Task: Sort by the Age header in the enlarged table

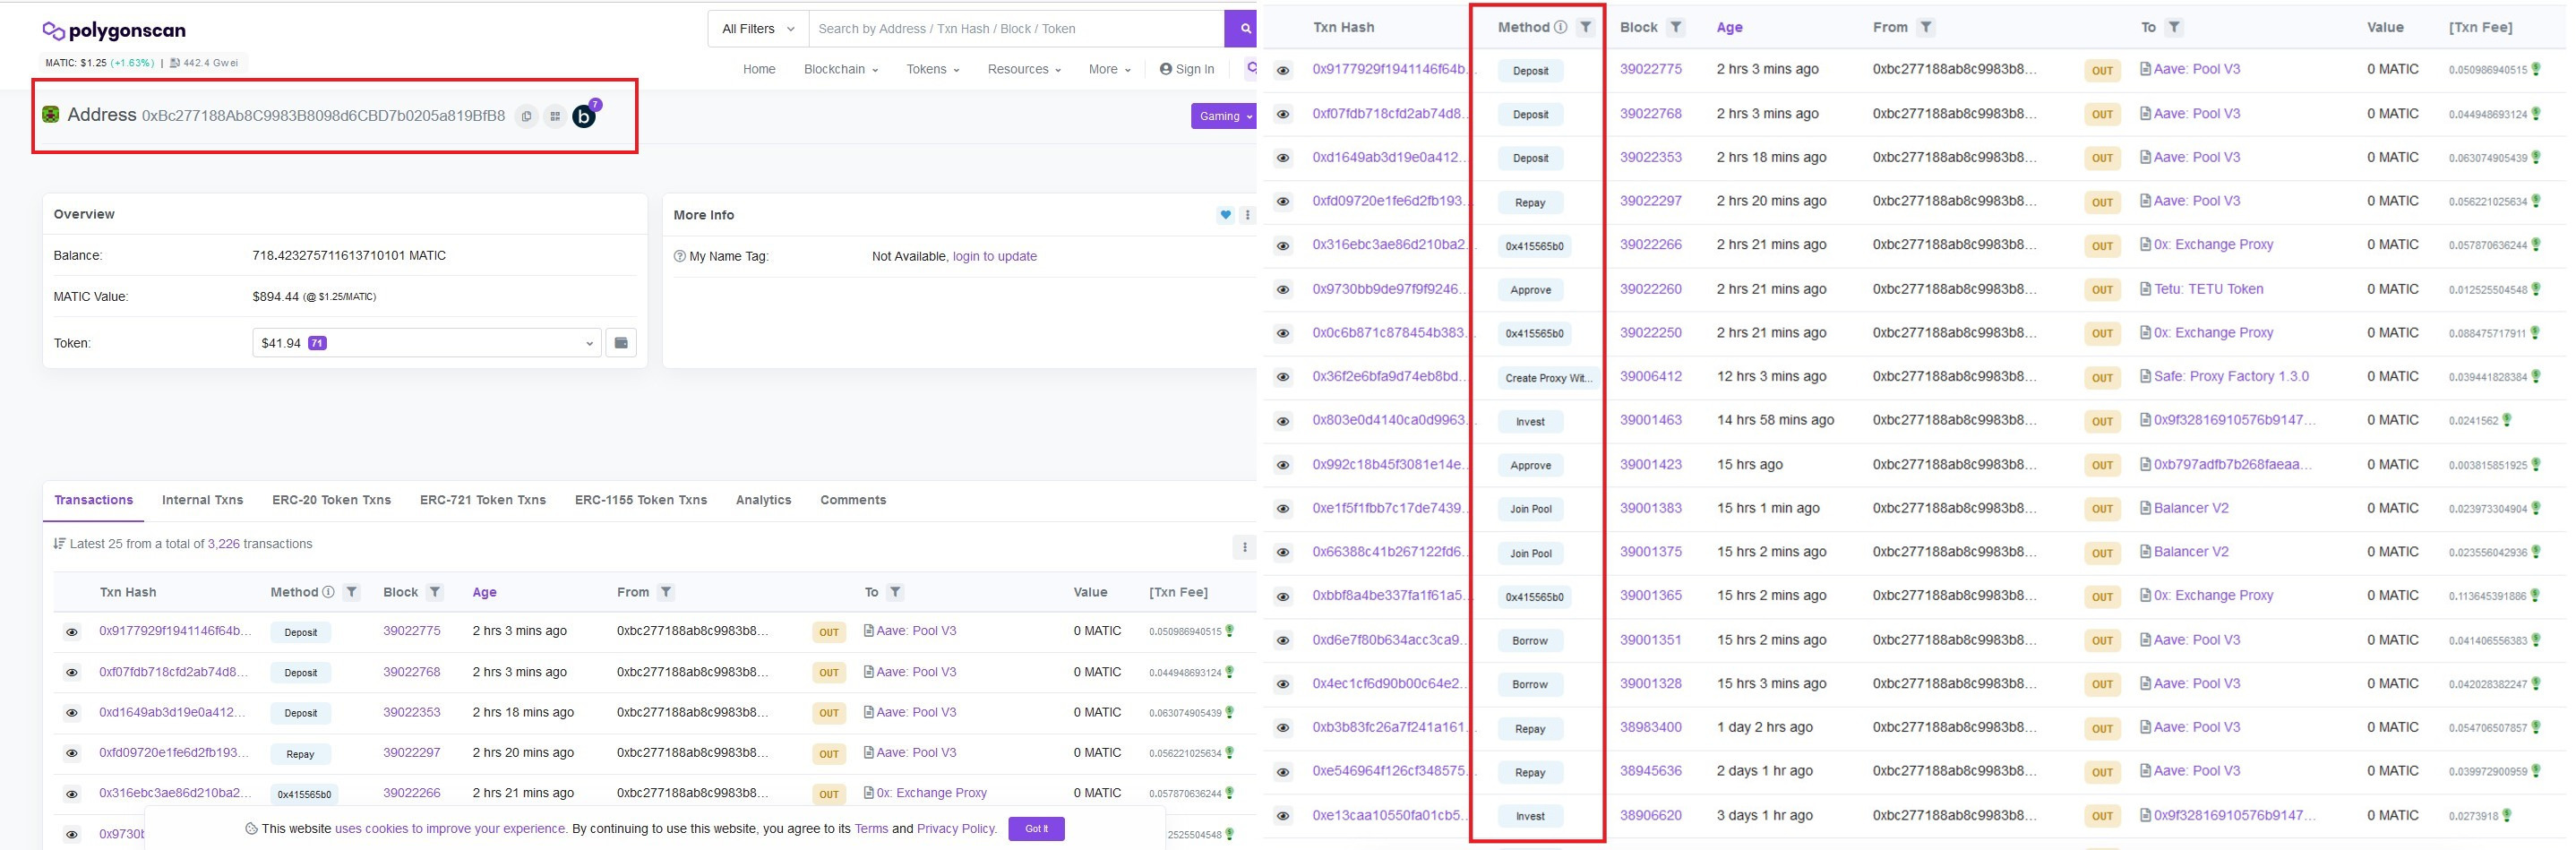Action: point(1729,27)
